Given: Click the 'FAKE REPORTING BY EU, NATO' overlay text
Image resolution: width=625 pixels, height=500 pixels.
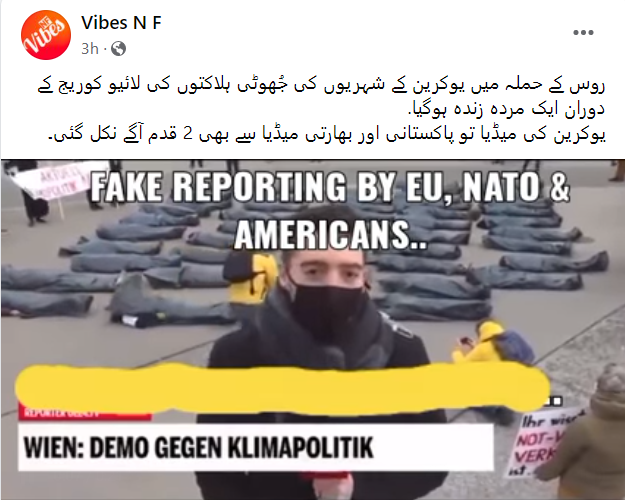Looking at the screenshot, I should pos(330,186).
